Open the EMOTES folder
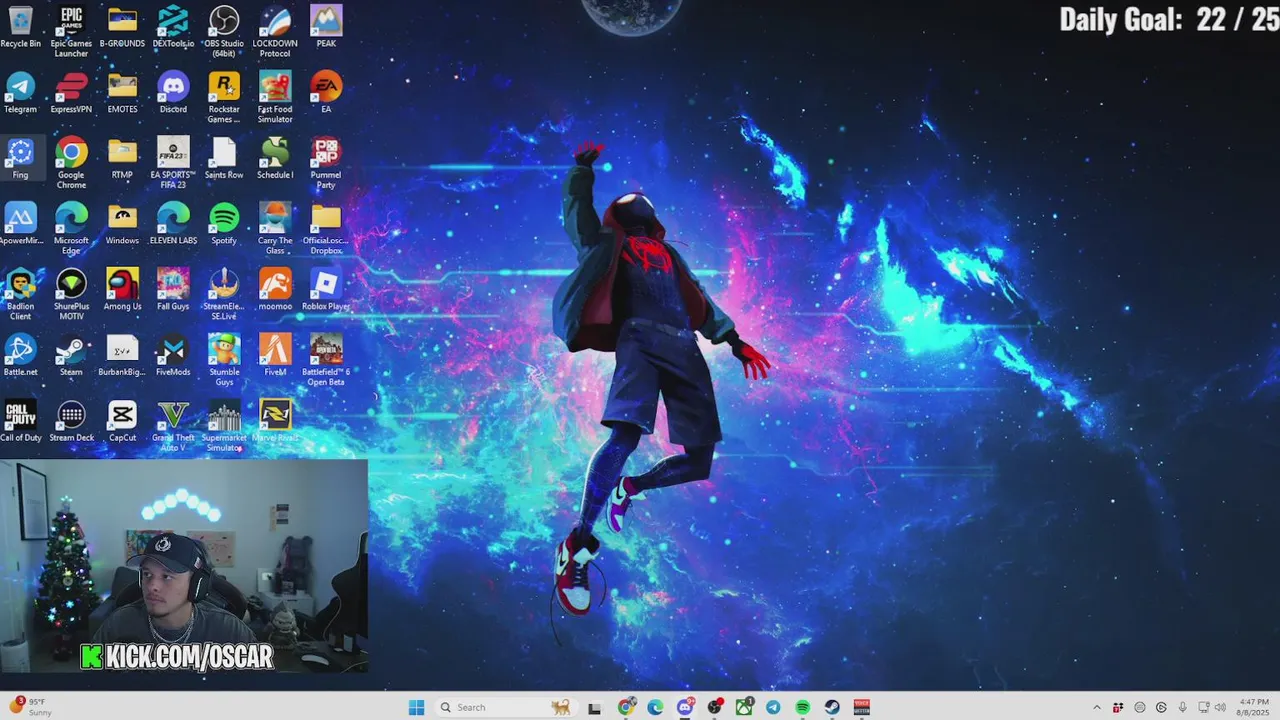Screen dimensions: 1280x720 tap(122, 93)
